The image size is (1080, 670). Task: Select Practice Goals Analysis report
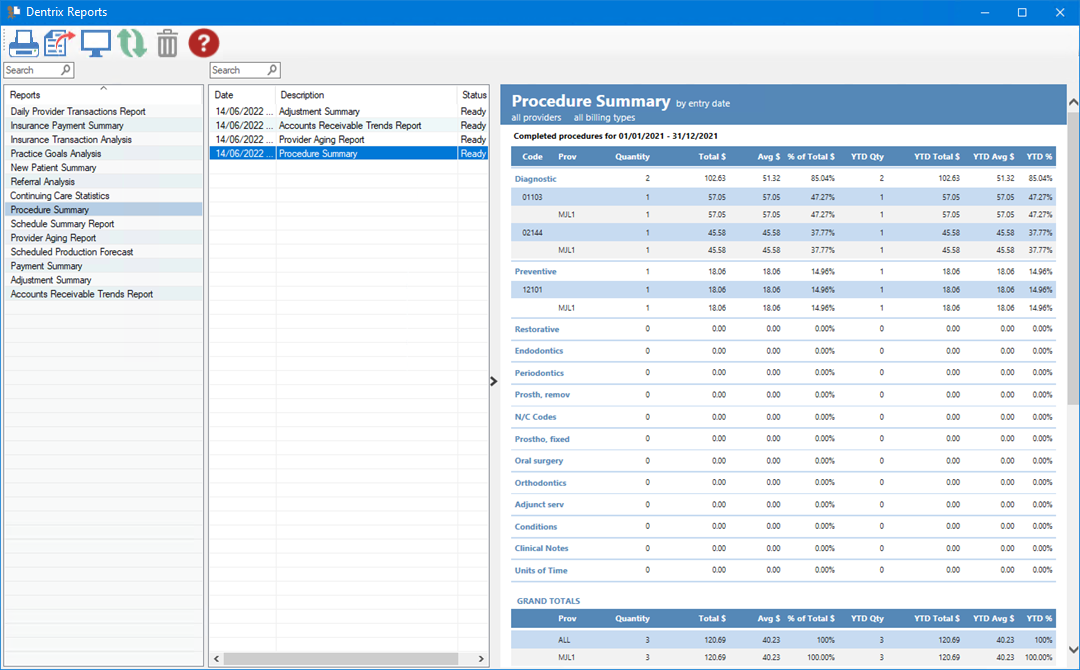[x=56, y=154]
